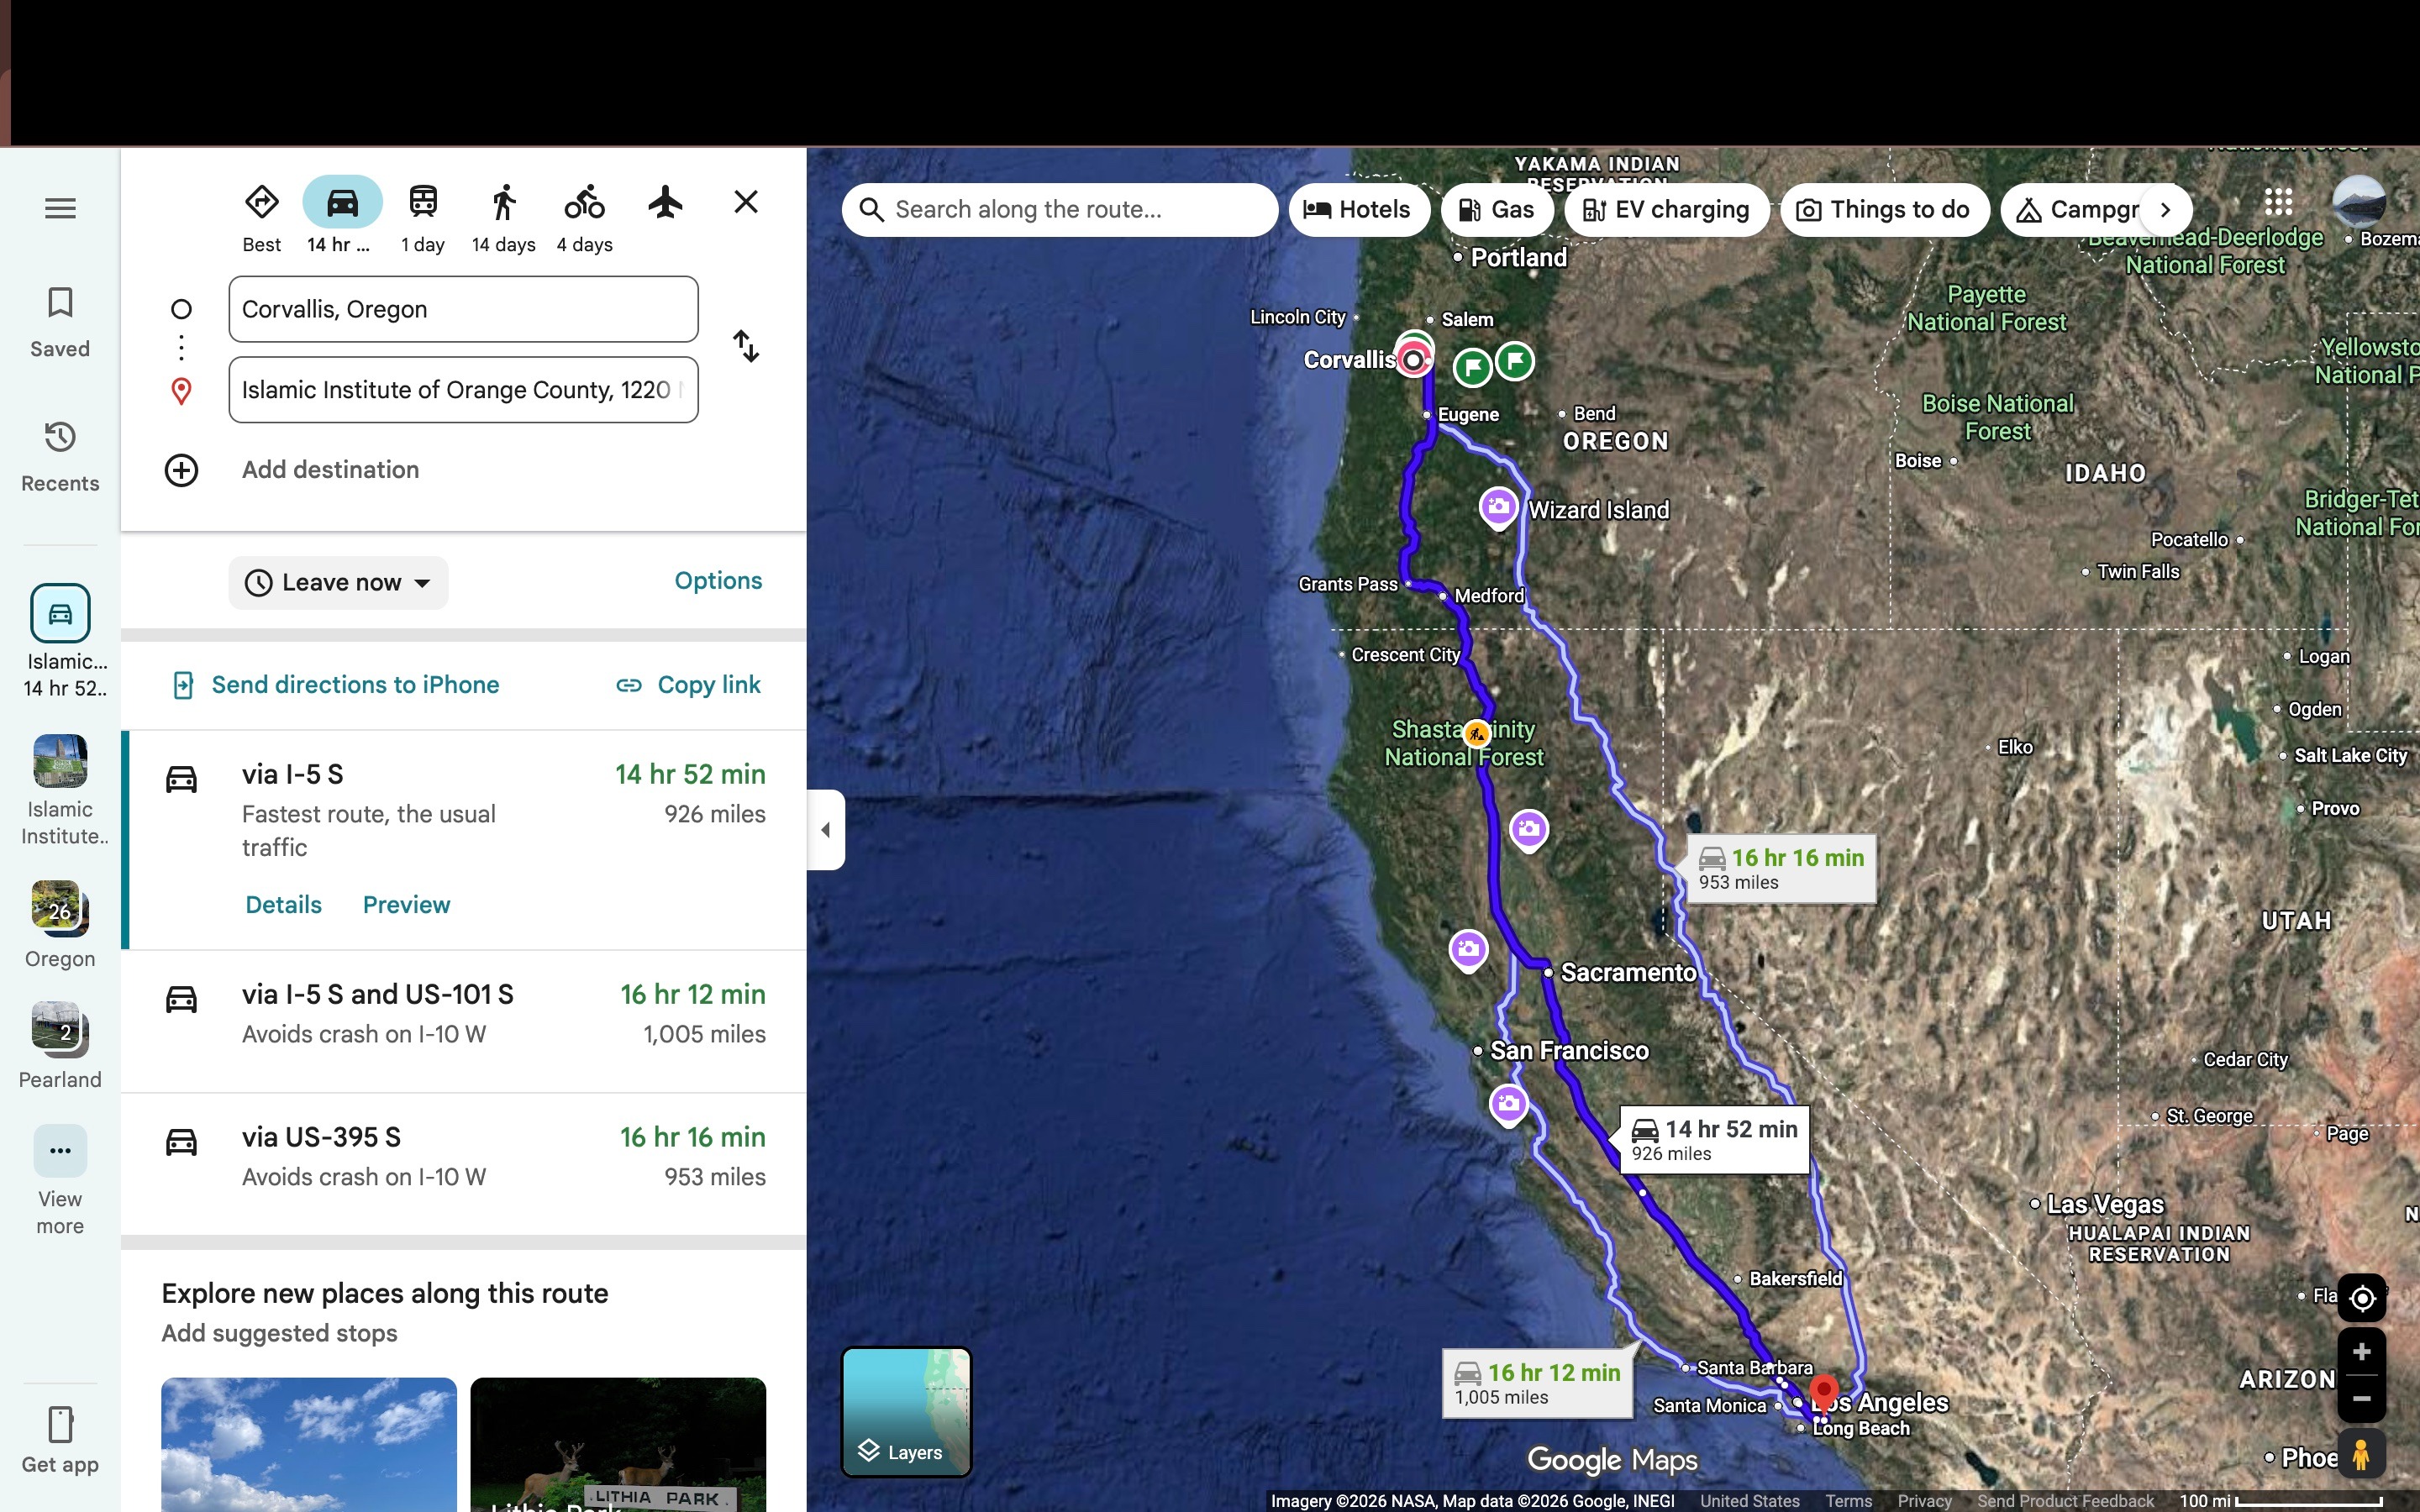Viewport: 2420px width, 1512px height.
Task: Select the flights travel mode icon
Action: [x=665, y=203]
